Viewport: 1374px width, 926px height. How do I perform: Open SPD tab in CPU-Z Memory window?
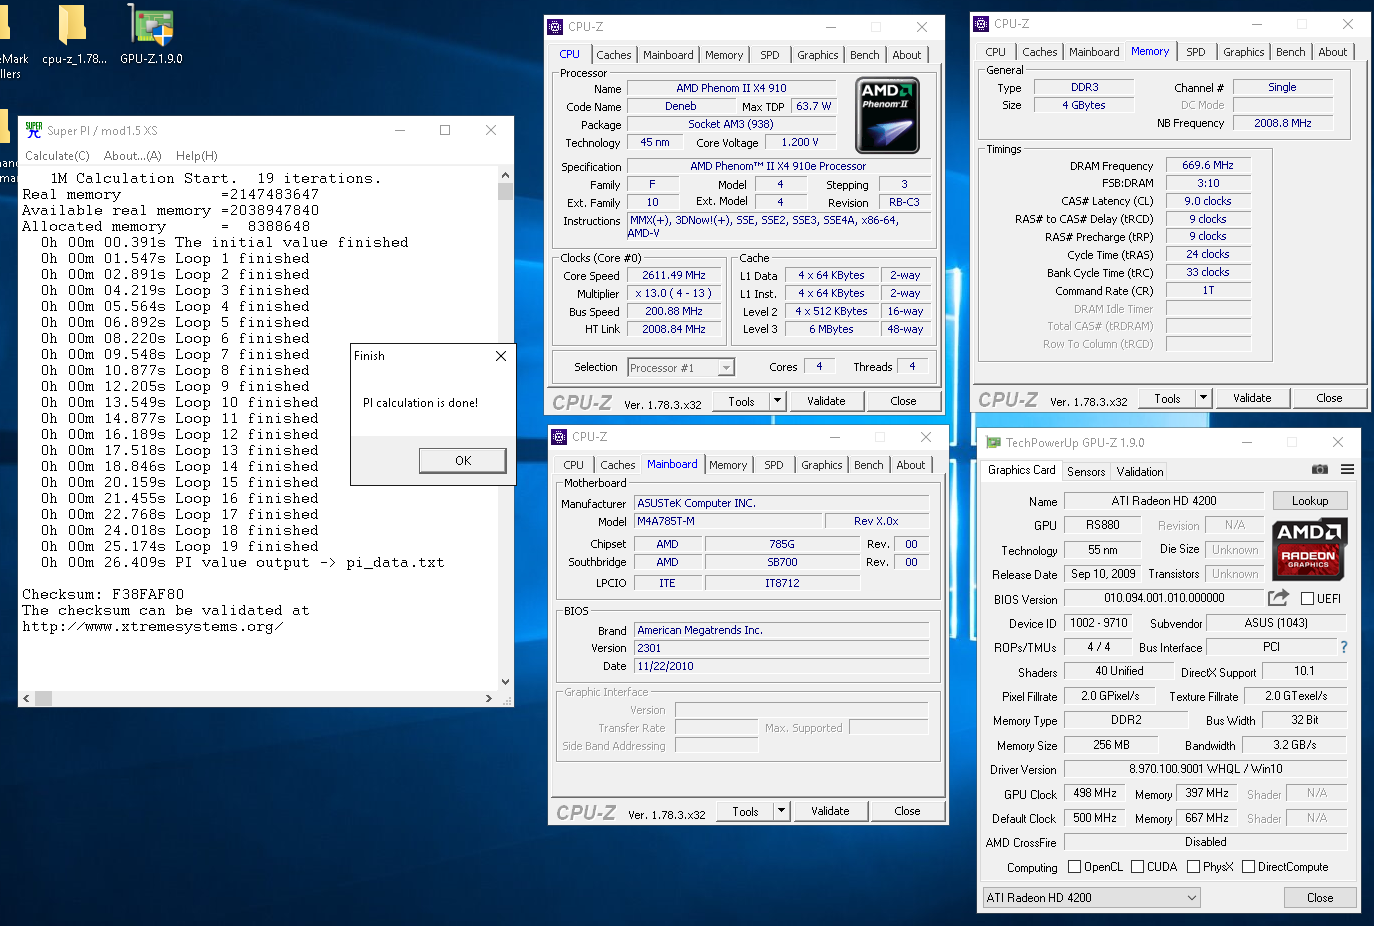pos(1196,52)
